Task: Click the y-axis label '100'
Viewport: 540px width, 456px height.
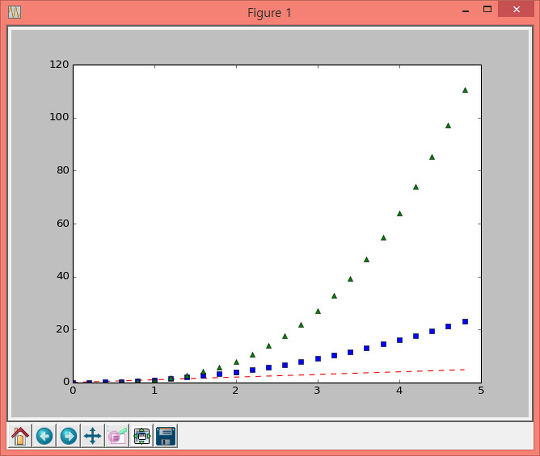Action: pyautogui.click(x=59, y=117)
